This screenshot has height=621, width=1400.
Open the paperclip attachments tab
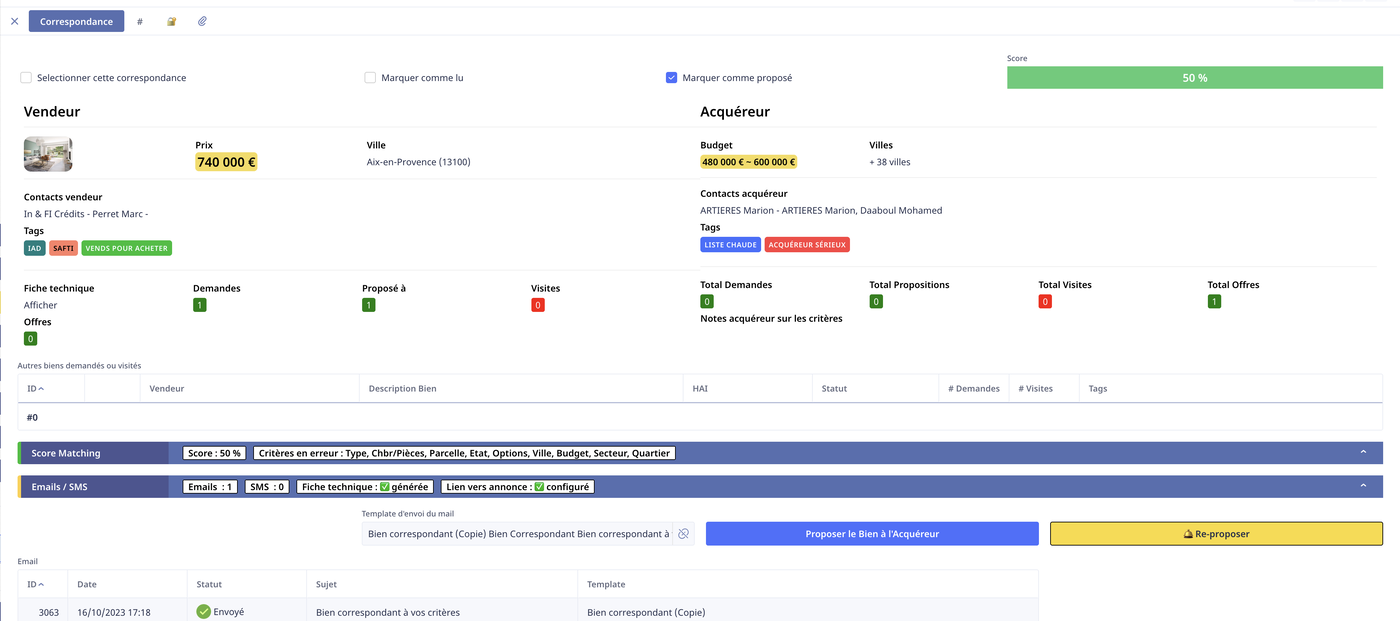(x=202, y=21)
